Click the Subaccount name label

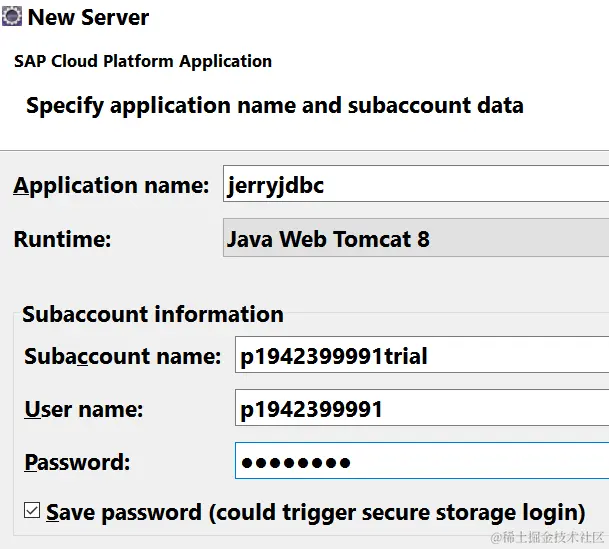[x=122, y=356]
